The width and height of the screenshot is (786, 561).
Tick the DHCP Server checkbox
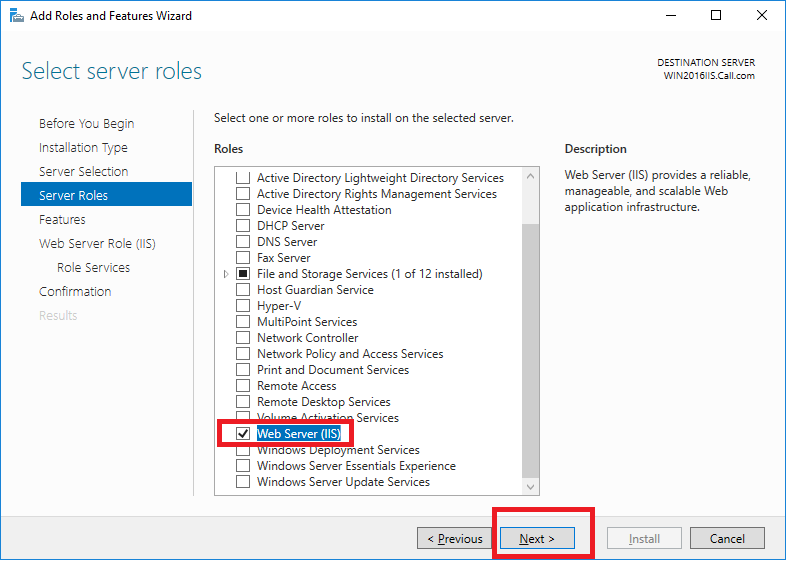[x=243, y=226]
